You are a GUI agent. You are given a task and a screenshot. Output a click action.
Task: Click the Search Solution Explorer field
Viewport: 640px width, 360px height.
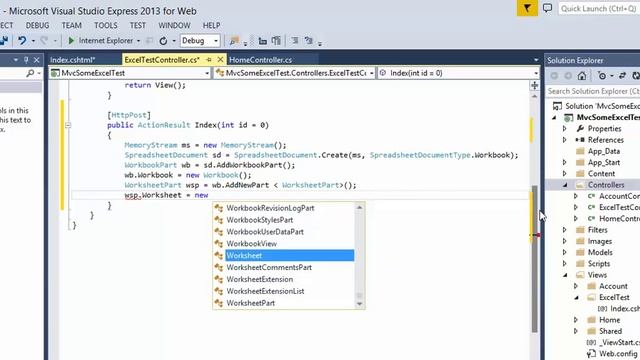[x=593, y=91]
